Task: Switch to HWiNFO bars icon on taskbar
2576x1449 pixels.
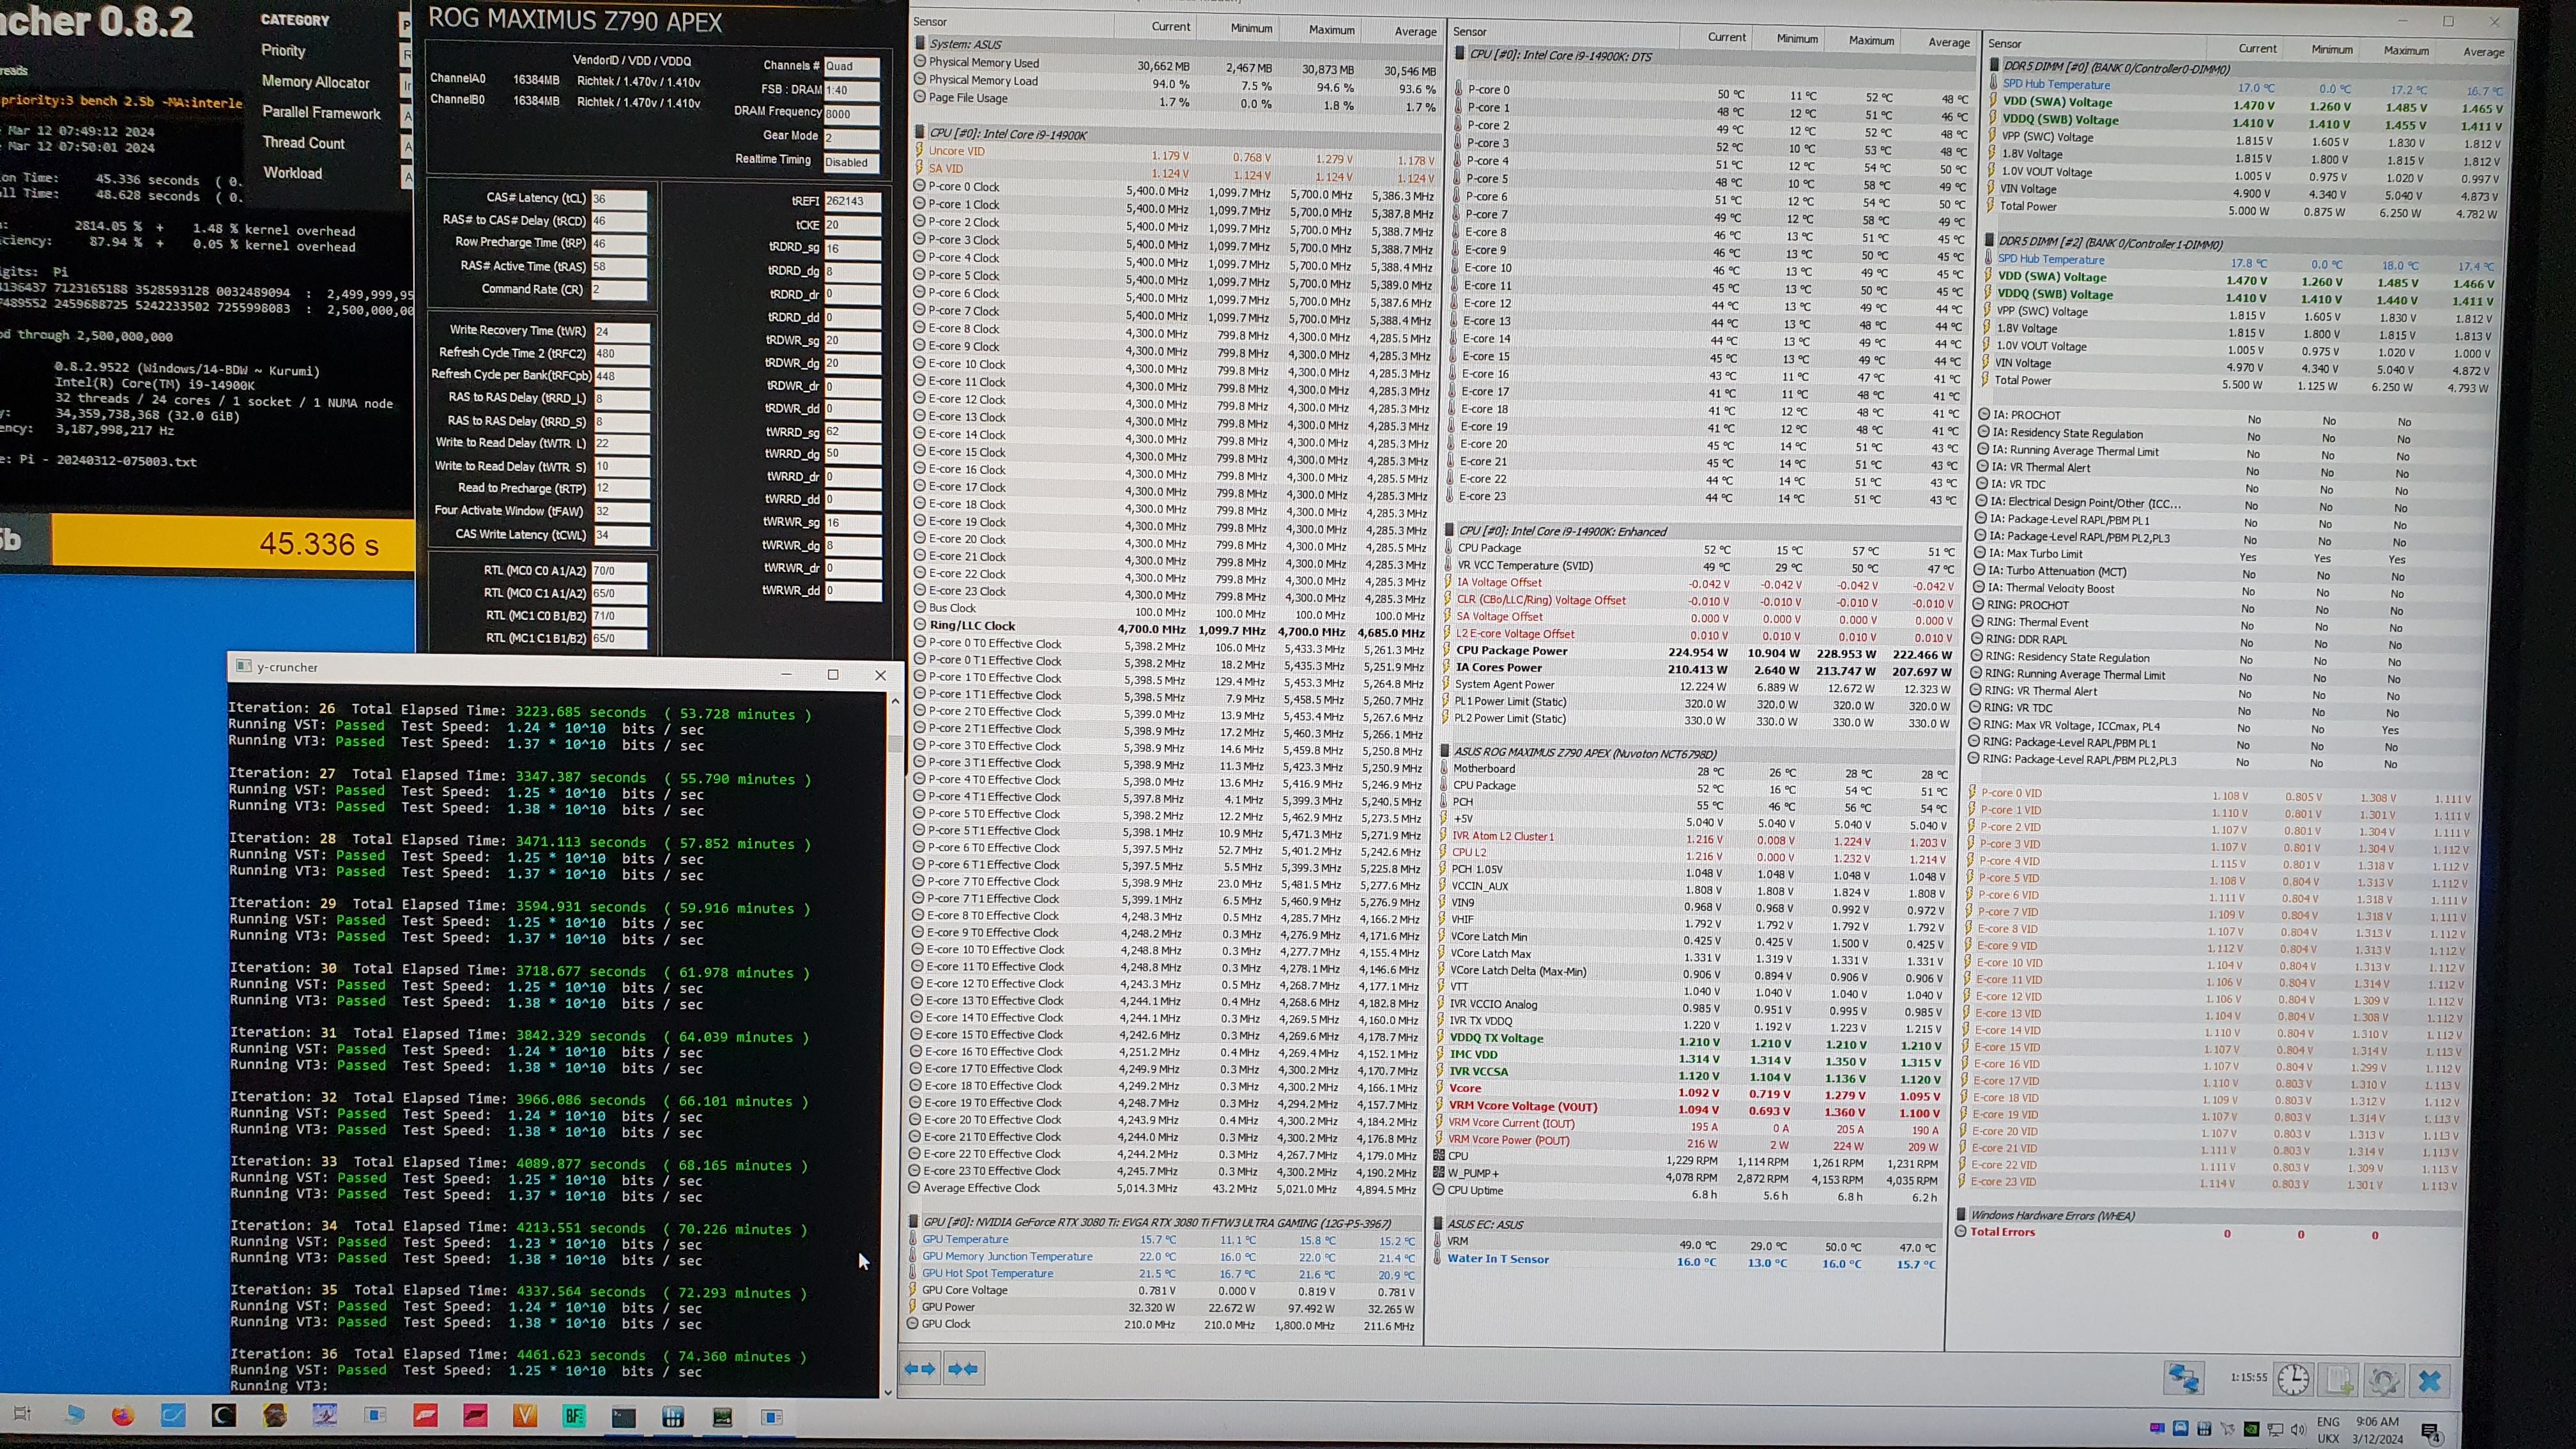Action: 673,1417
